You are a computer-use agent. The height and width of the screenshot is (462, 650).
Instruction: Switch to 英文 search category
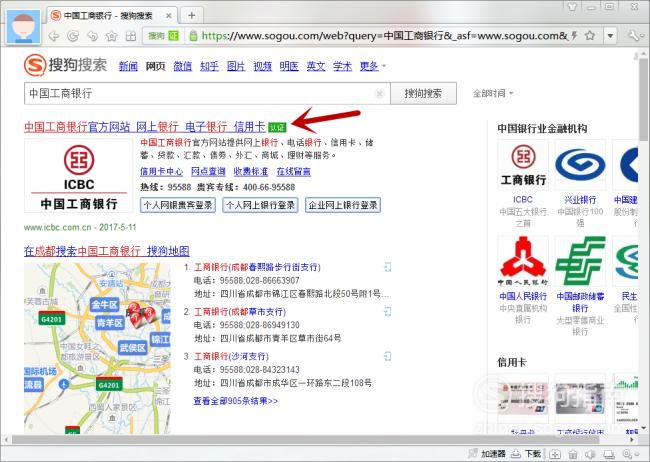point(315,66)
